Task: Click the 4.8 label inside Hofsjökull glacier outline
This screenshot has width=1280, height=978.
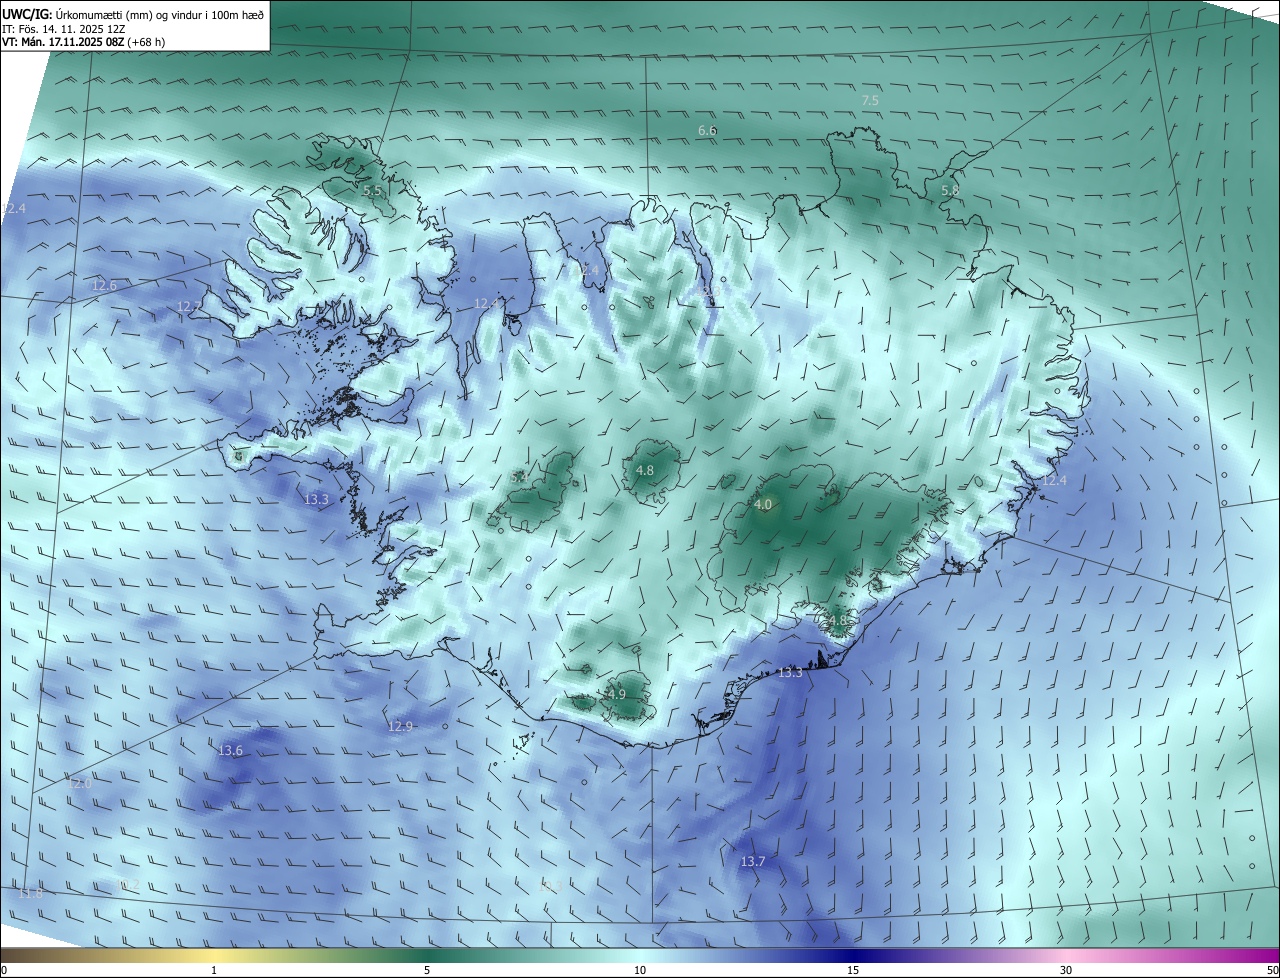Action: click(645, 470)
